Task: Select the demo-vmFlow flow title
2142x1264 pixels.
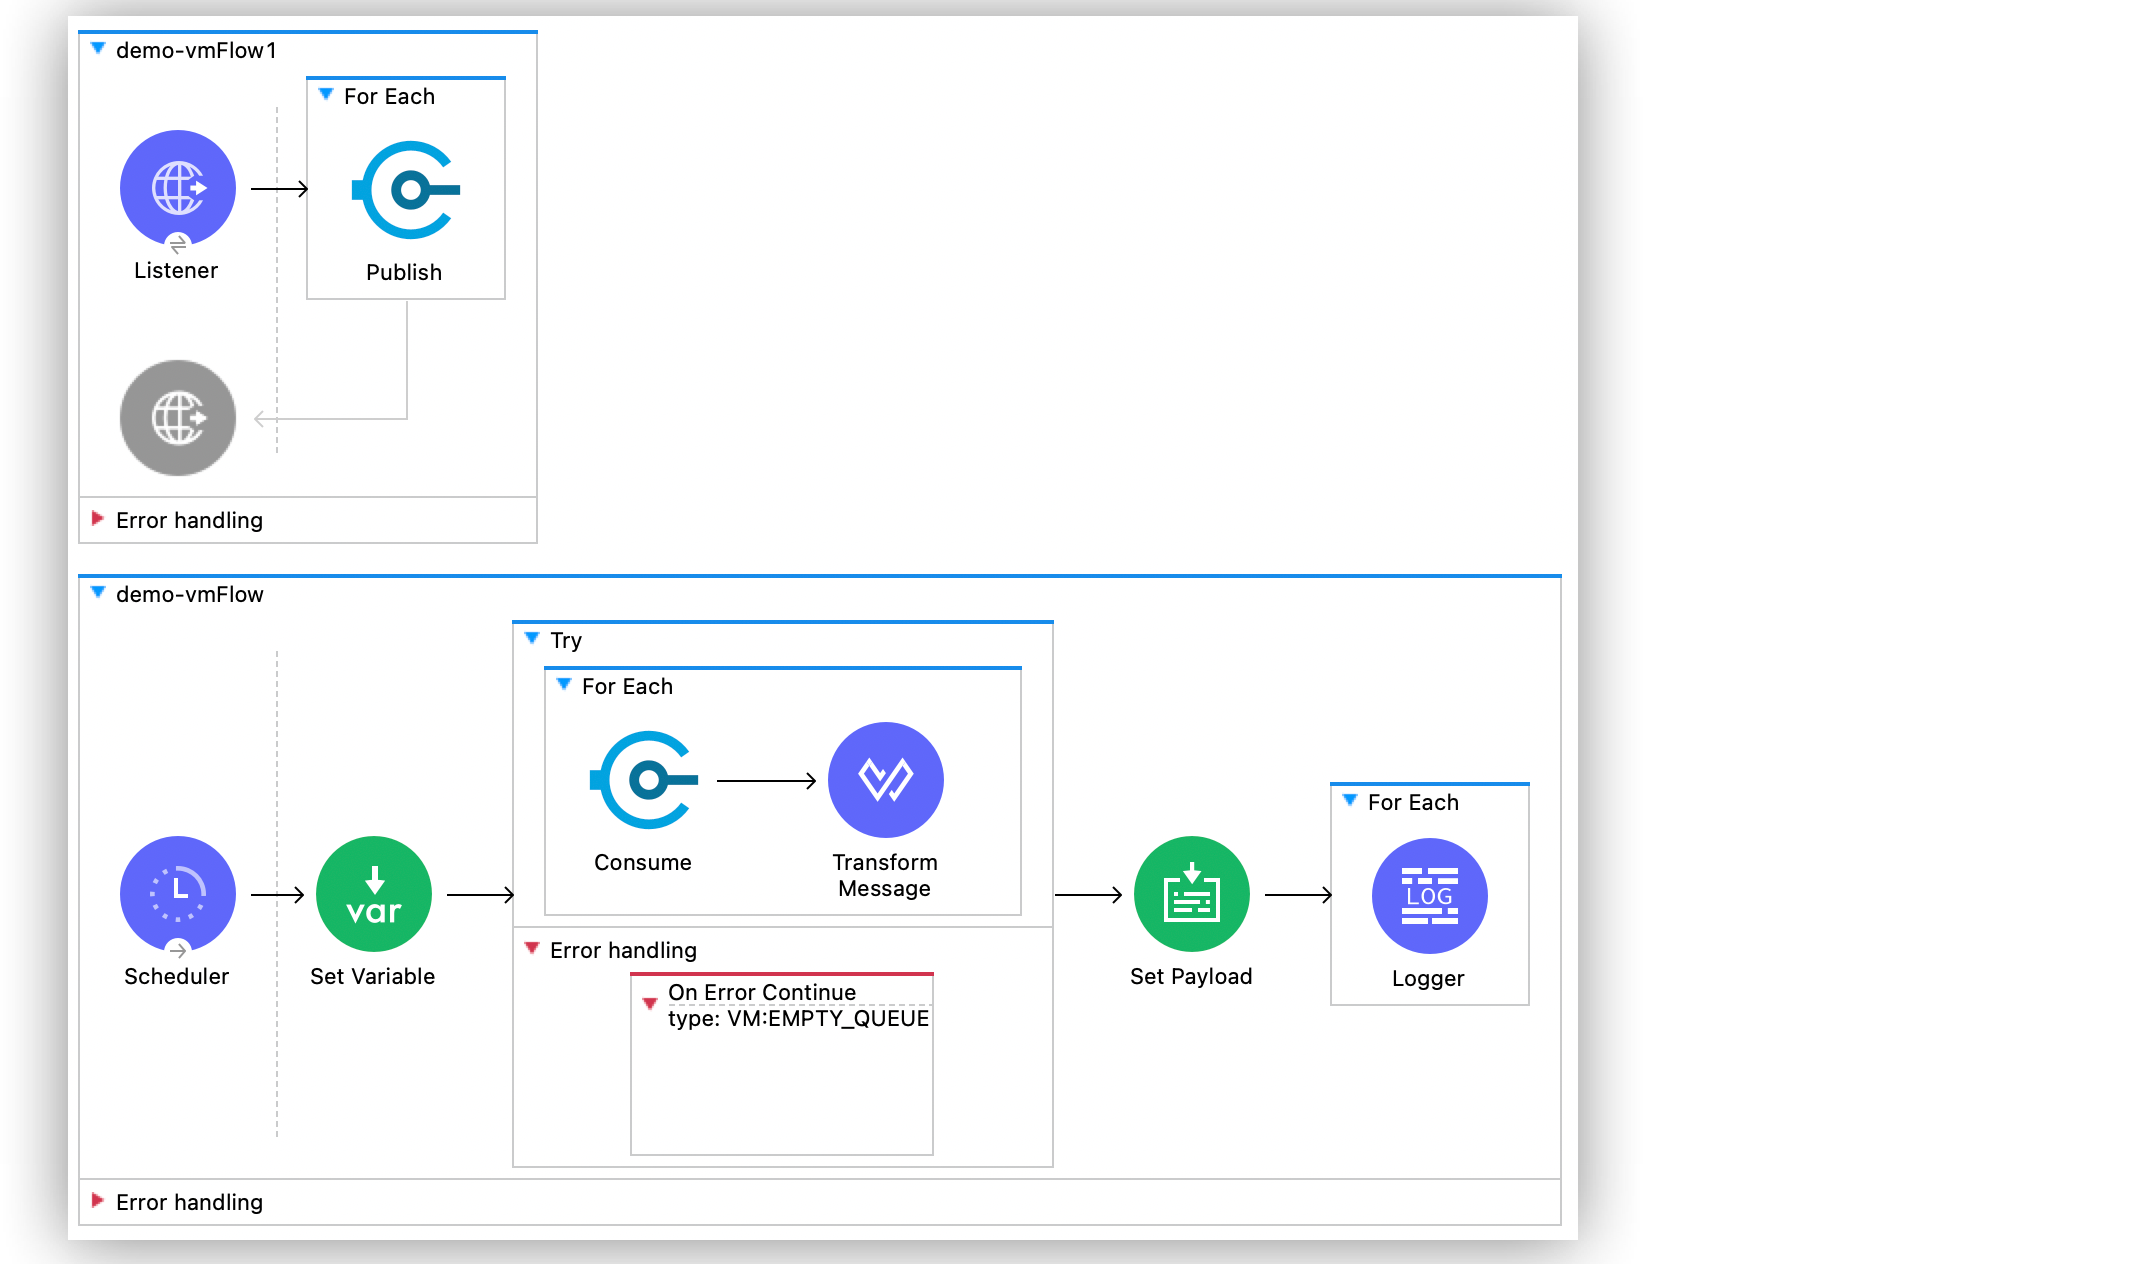Action: pos(190,593)
